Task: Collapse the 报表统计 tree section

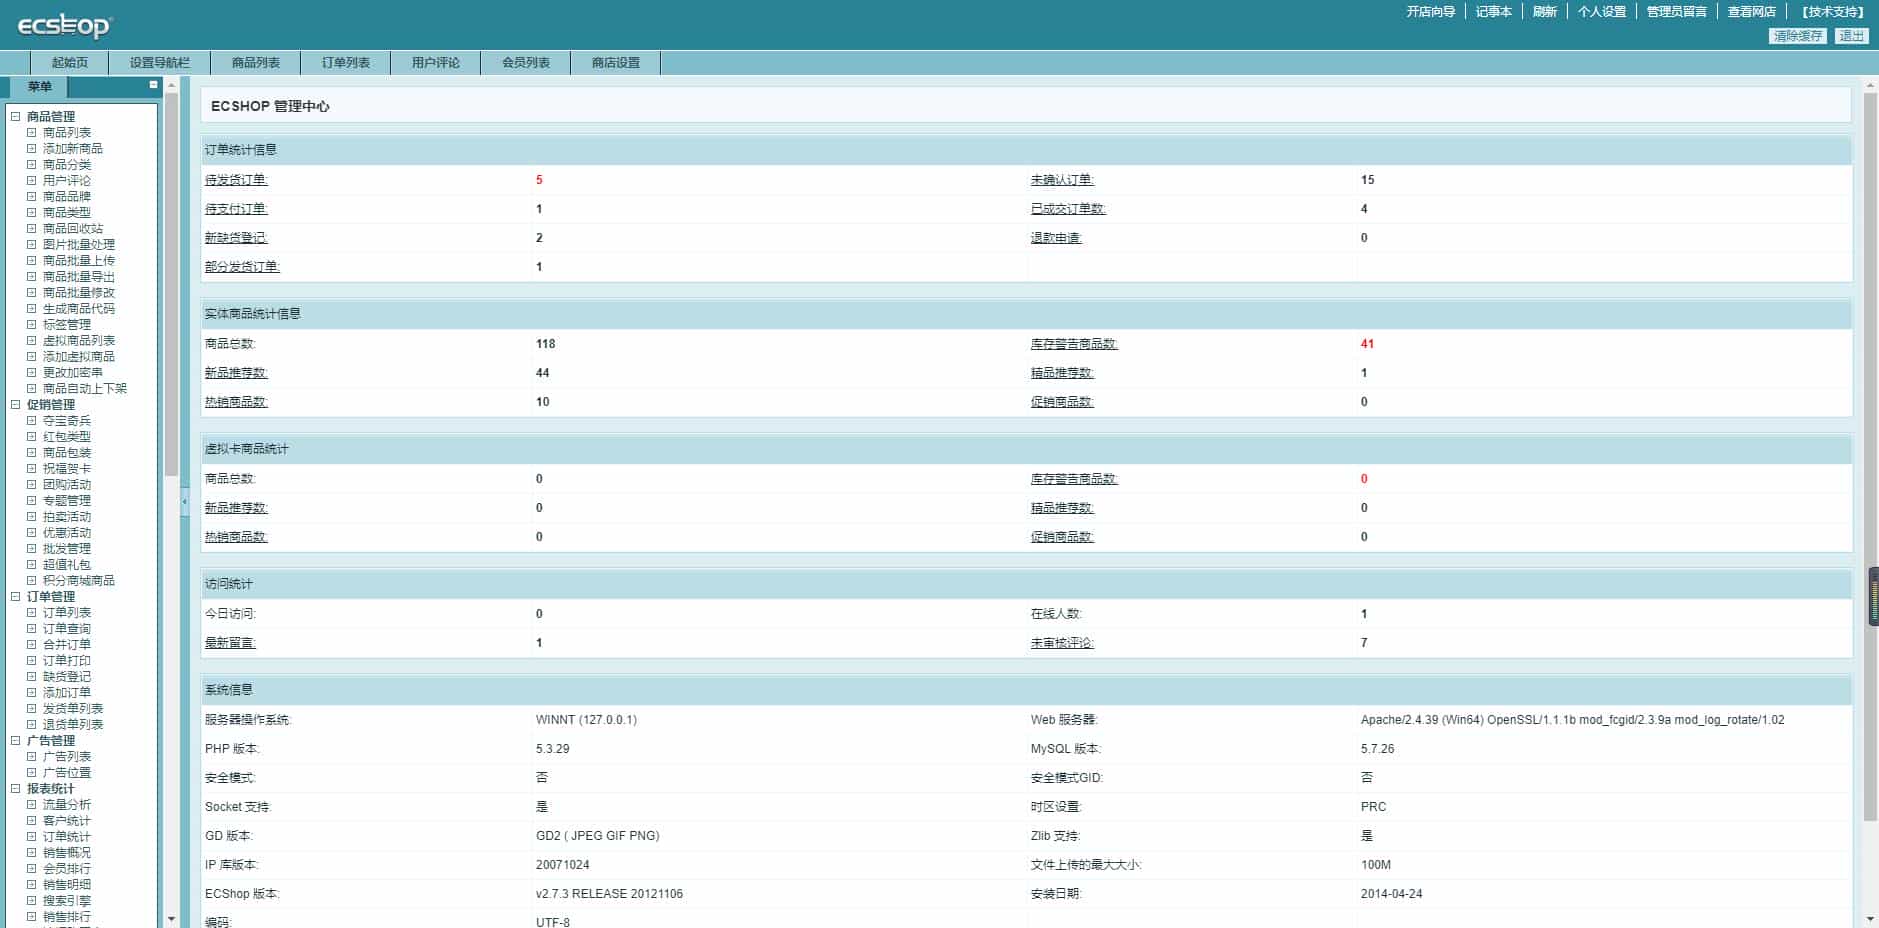Action: [15, 788]
